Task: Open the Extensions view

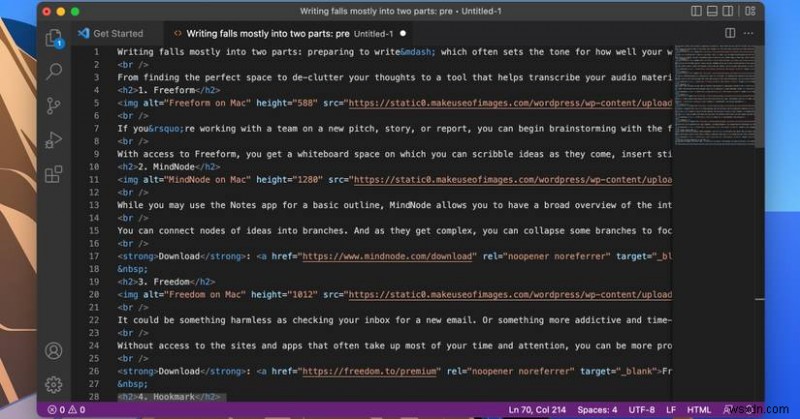Action: (54, 174)
